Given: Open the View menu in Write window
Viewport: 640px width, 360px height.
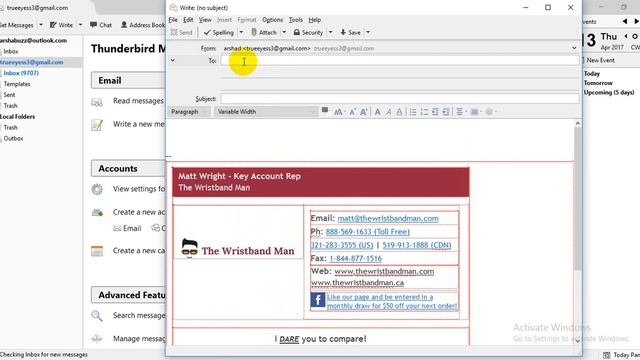Looking at the screenshot, I should [x=205, y=20].
